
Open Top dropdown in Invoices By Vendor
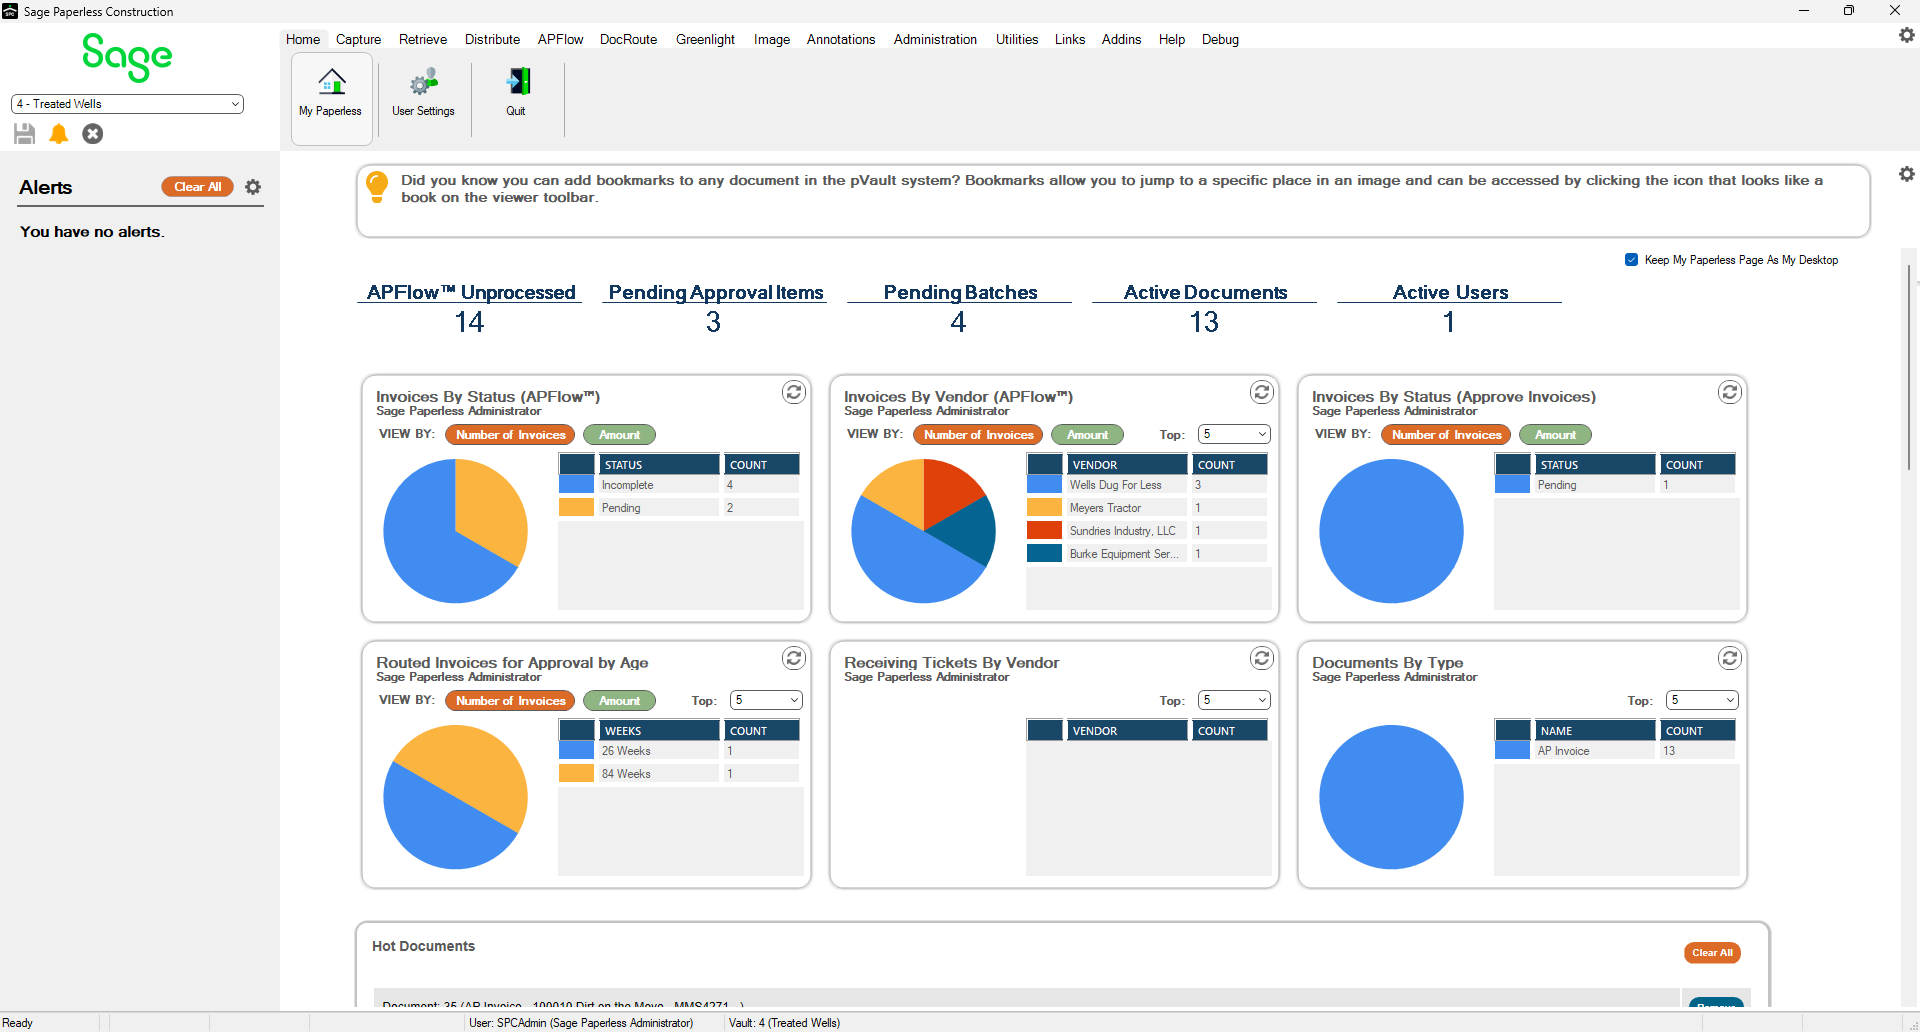click(x=1234, y=434)
